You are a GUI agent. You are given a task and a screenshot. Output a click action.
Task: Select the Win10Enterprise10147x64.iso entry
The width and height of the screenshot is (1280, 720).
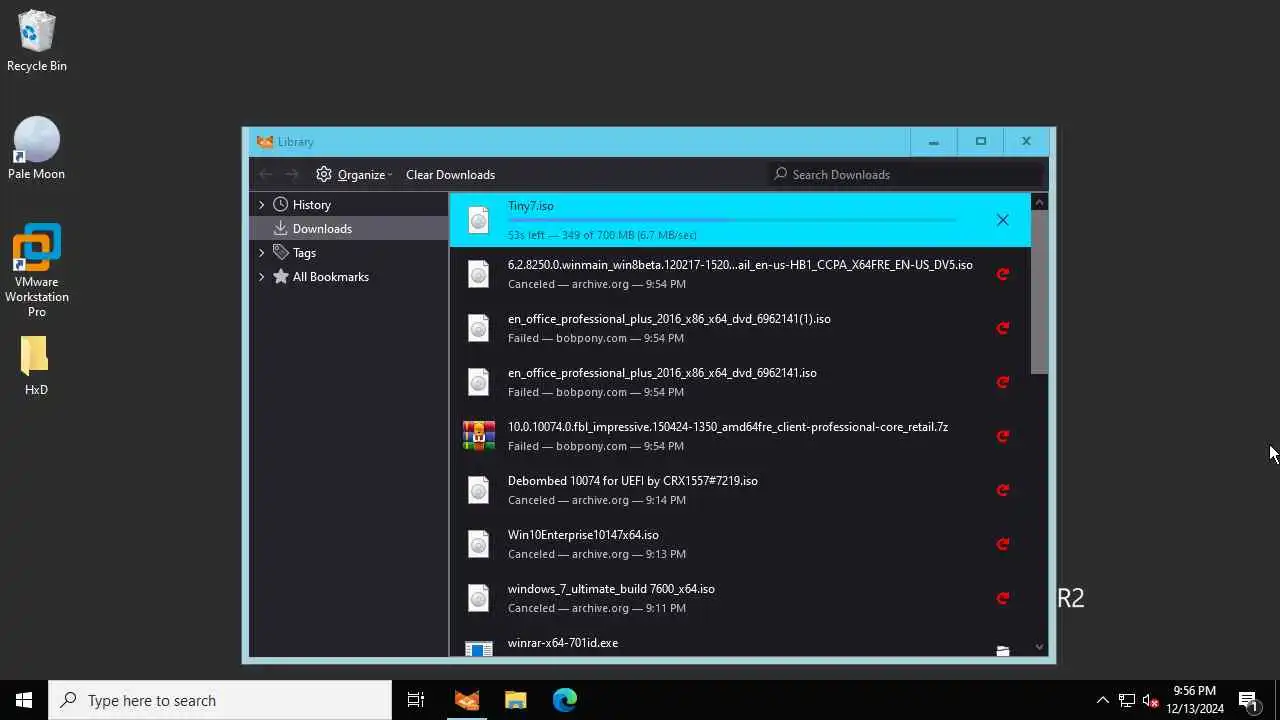(x=740, y=544)
